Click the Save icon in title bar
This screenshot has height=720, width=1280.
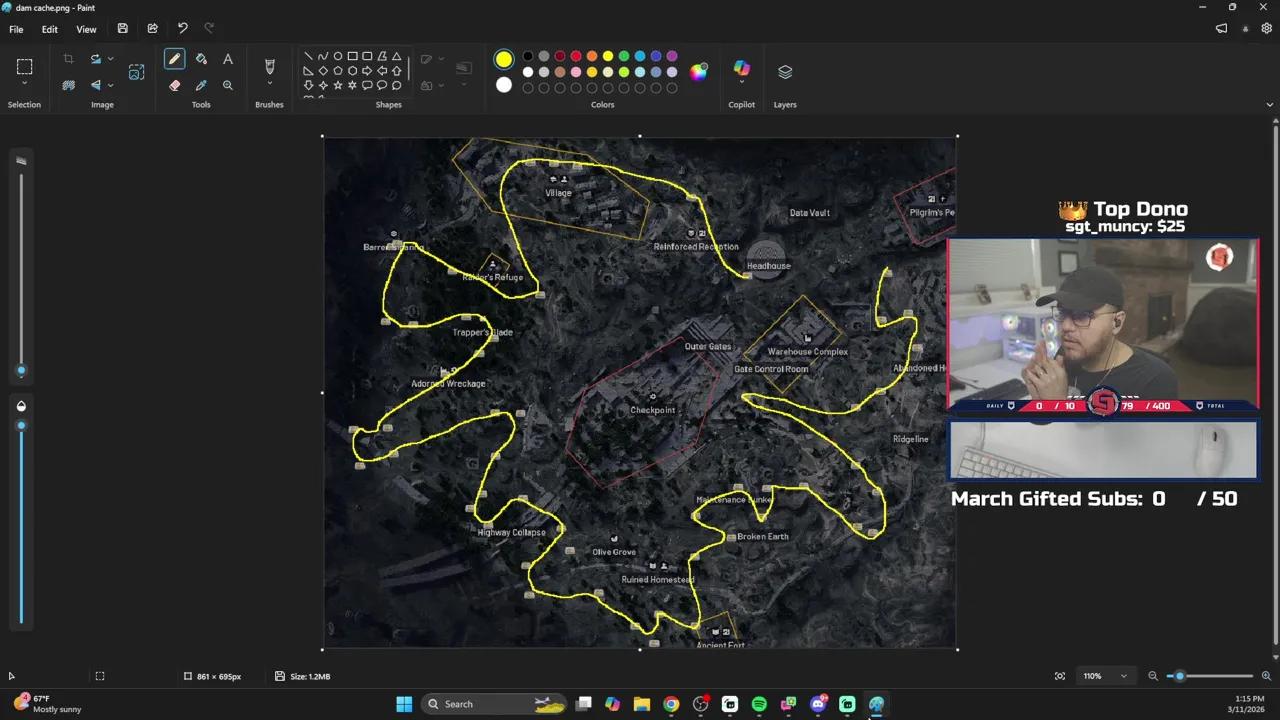point(122,29)
